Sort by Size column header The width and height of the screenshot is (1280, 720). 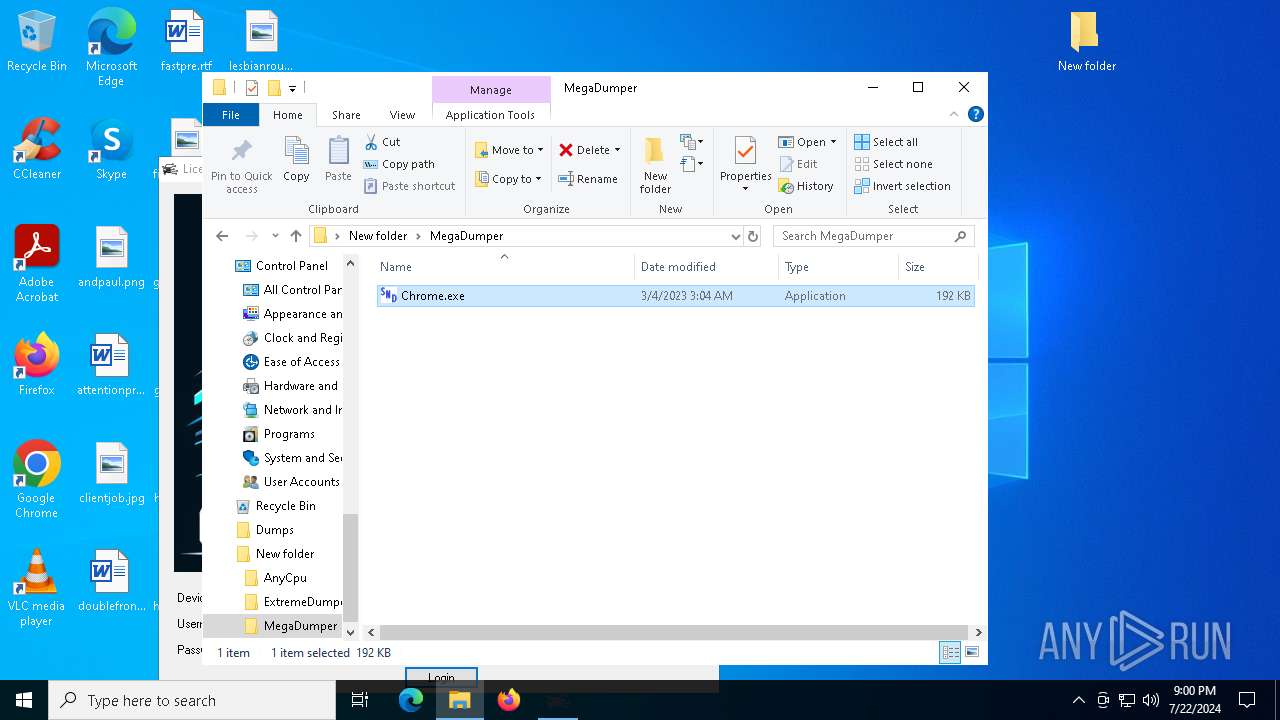point(937,267)
